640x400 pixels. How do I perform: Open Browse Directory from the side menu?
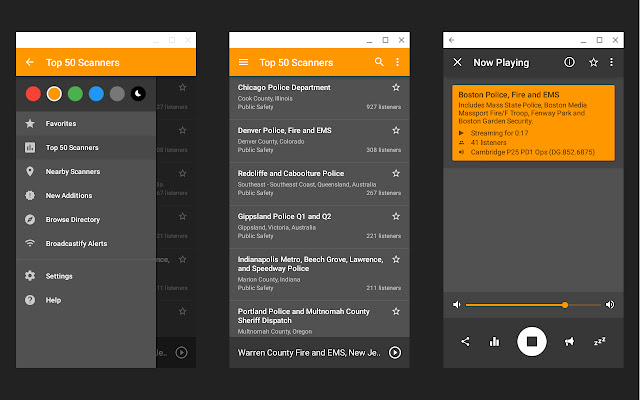click(73, 219)
